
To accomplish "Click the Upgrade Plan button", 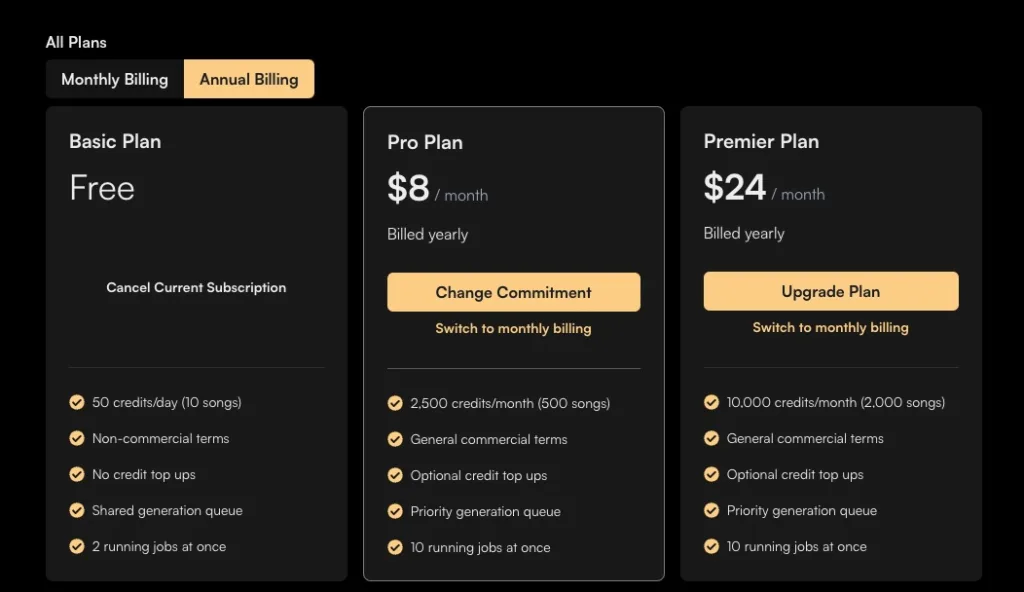I will pos(830,291).
